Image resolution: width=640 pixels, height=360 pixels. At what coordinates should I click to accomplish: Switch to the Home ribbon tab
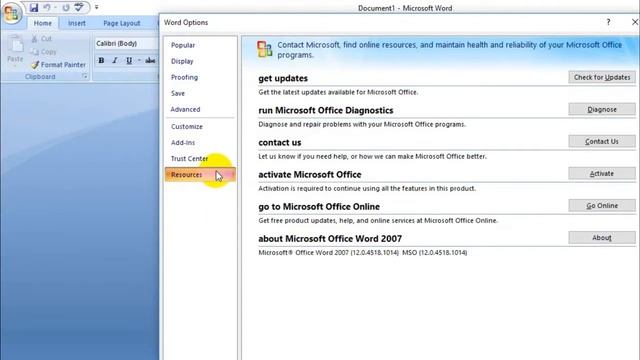[42, 23]
